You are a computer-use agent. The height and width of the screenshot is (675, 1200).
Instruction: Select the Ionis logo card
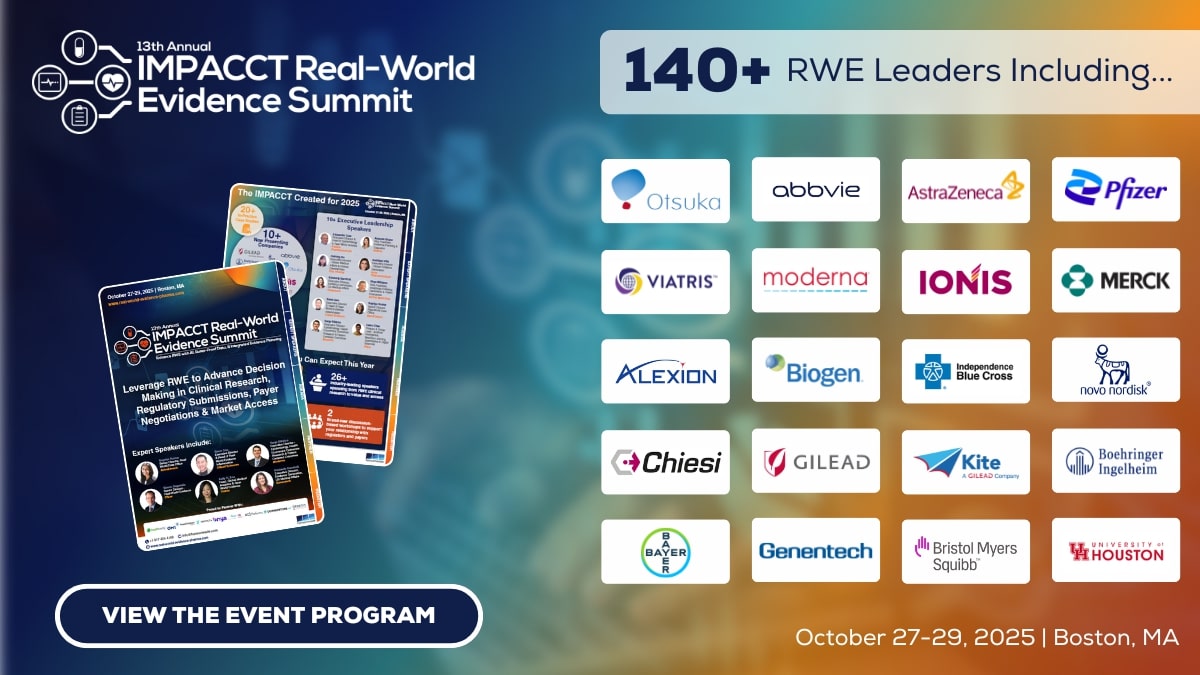(x=965, y=281)
